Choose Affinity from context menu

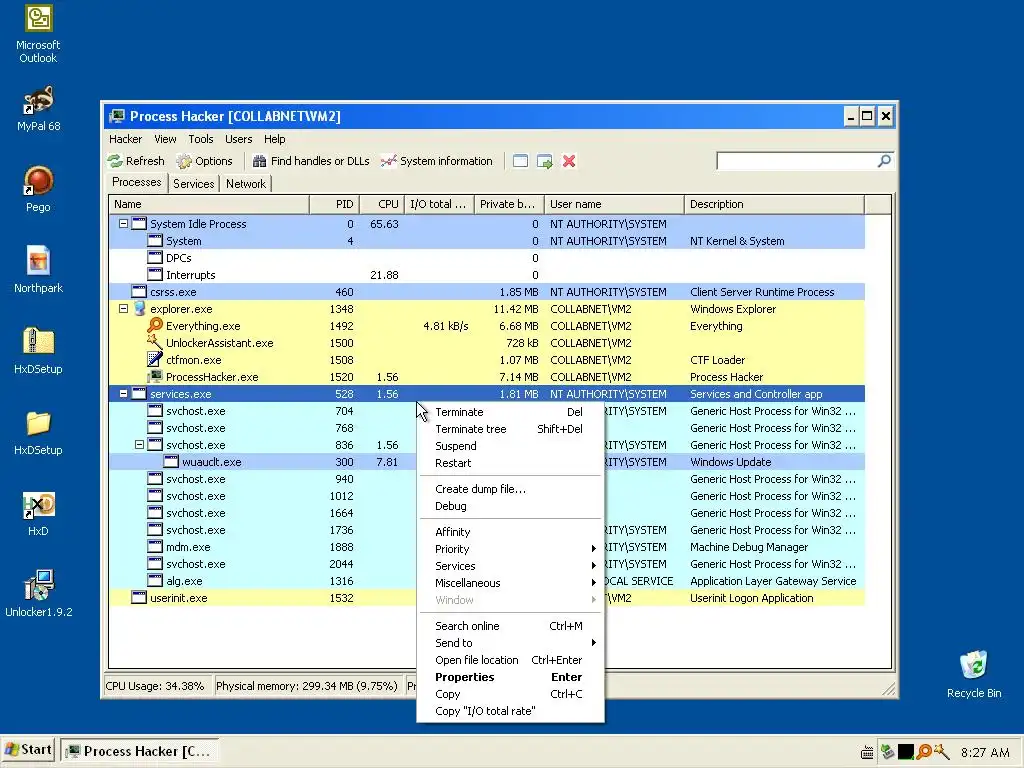click(x=510, y=532)
